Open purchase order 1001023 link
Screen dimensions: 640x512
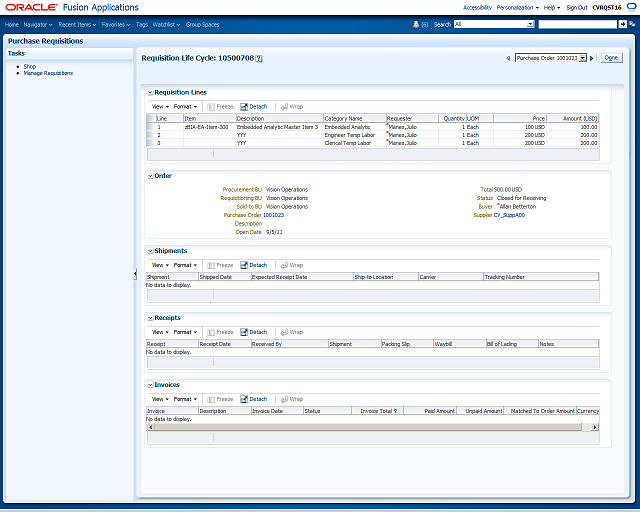point(273,215)
